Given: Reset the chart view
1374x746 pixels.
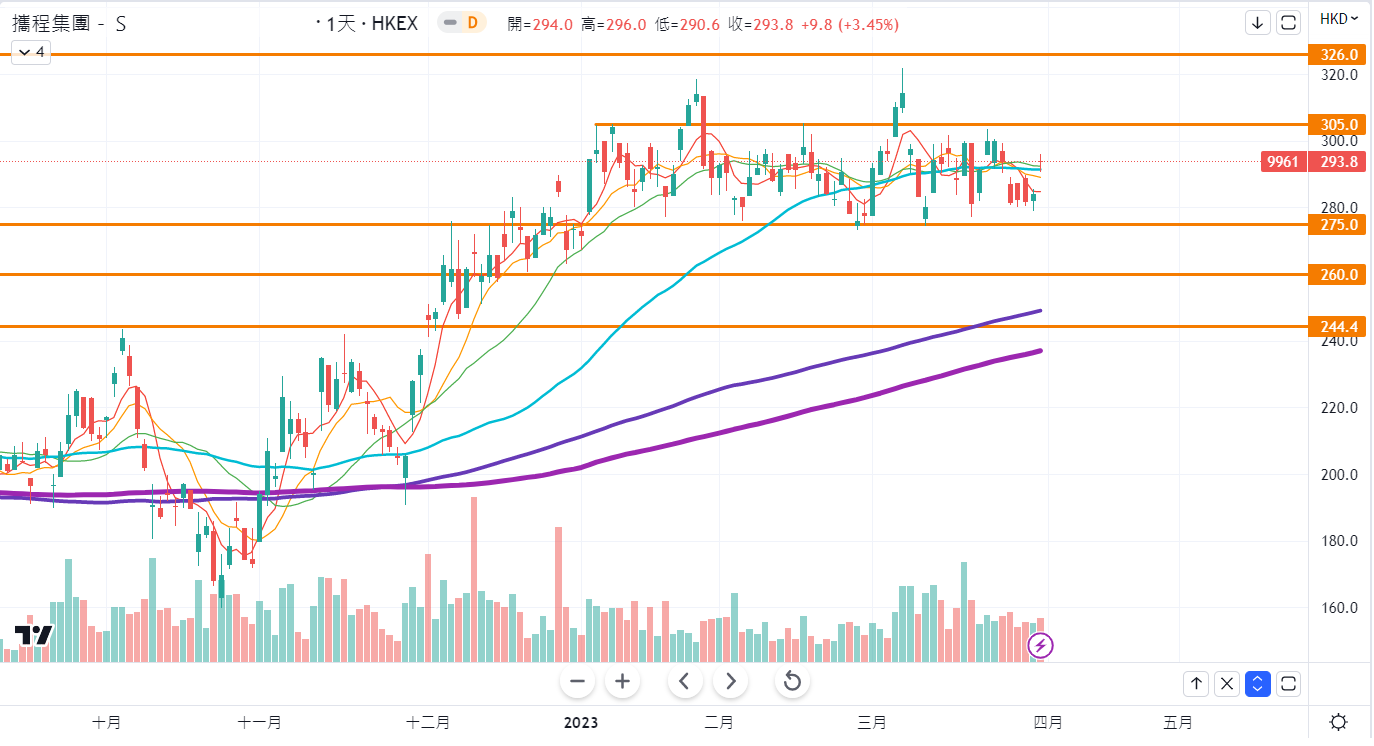Looking at the screenshot, I should coord(792,682).
